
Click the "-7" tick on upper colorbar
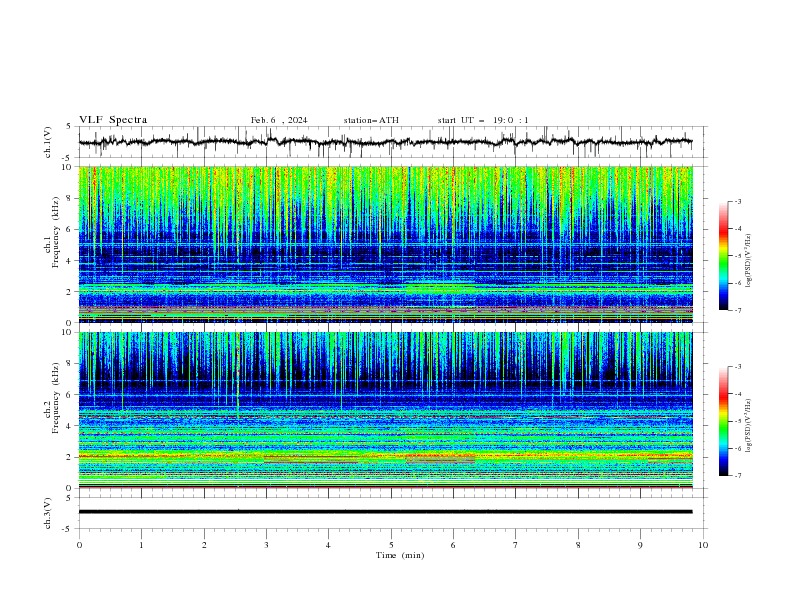click(737, 310)
